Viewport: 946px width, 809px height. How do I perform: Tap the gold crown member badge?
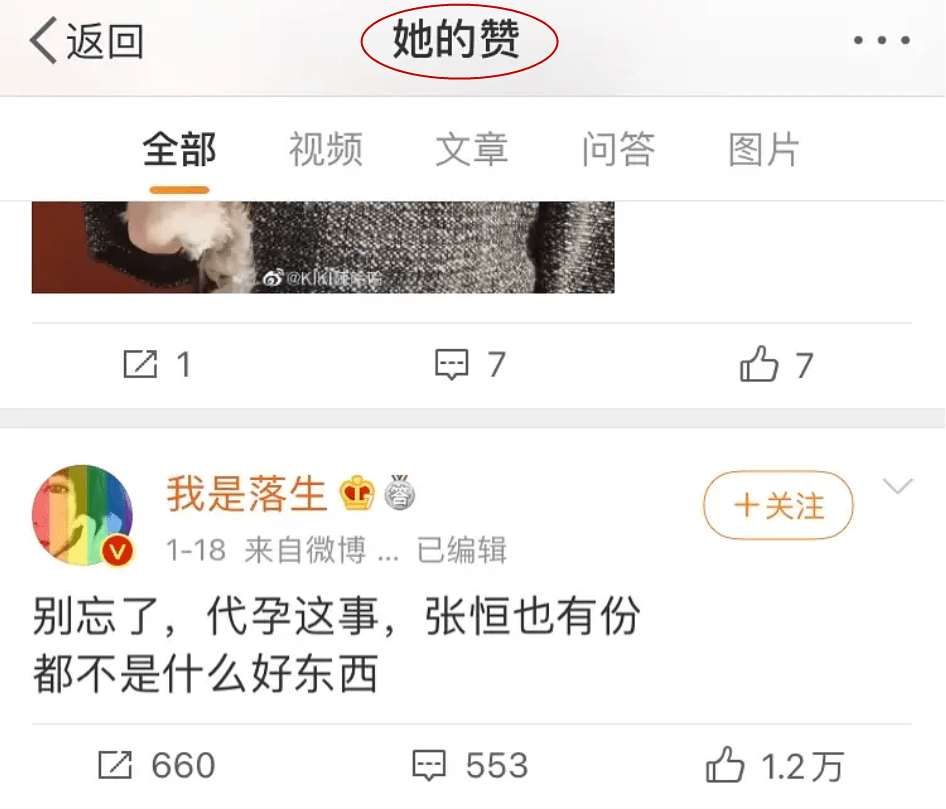pos(357,493)
